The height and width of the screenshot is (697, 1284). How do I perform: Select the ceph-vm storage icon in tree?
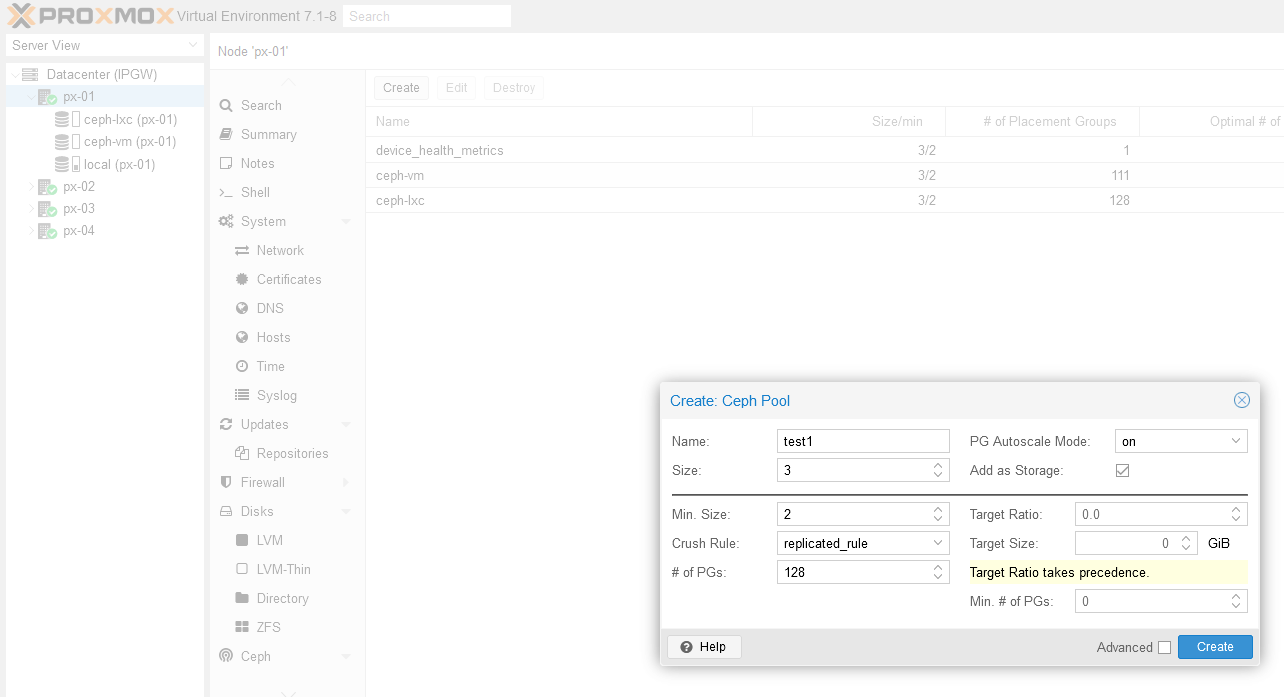coord(63,142)
